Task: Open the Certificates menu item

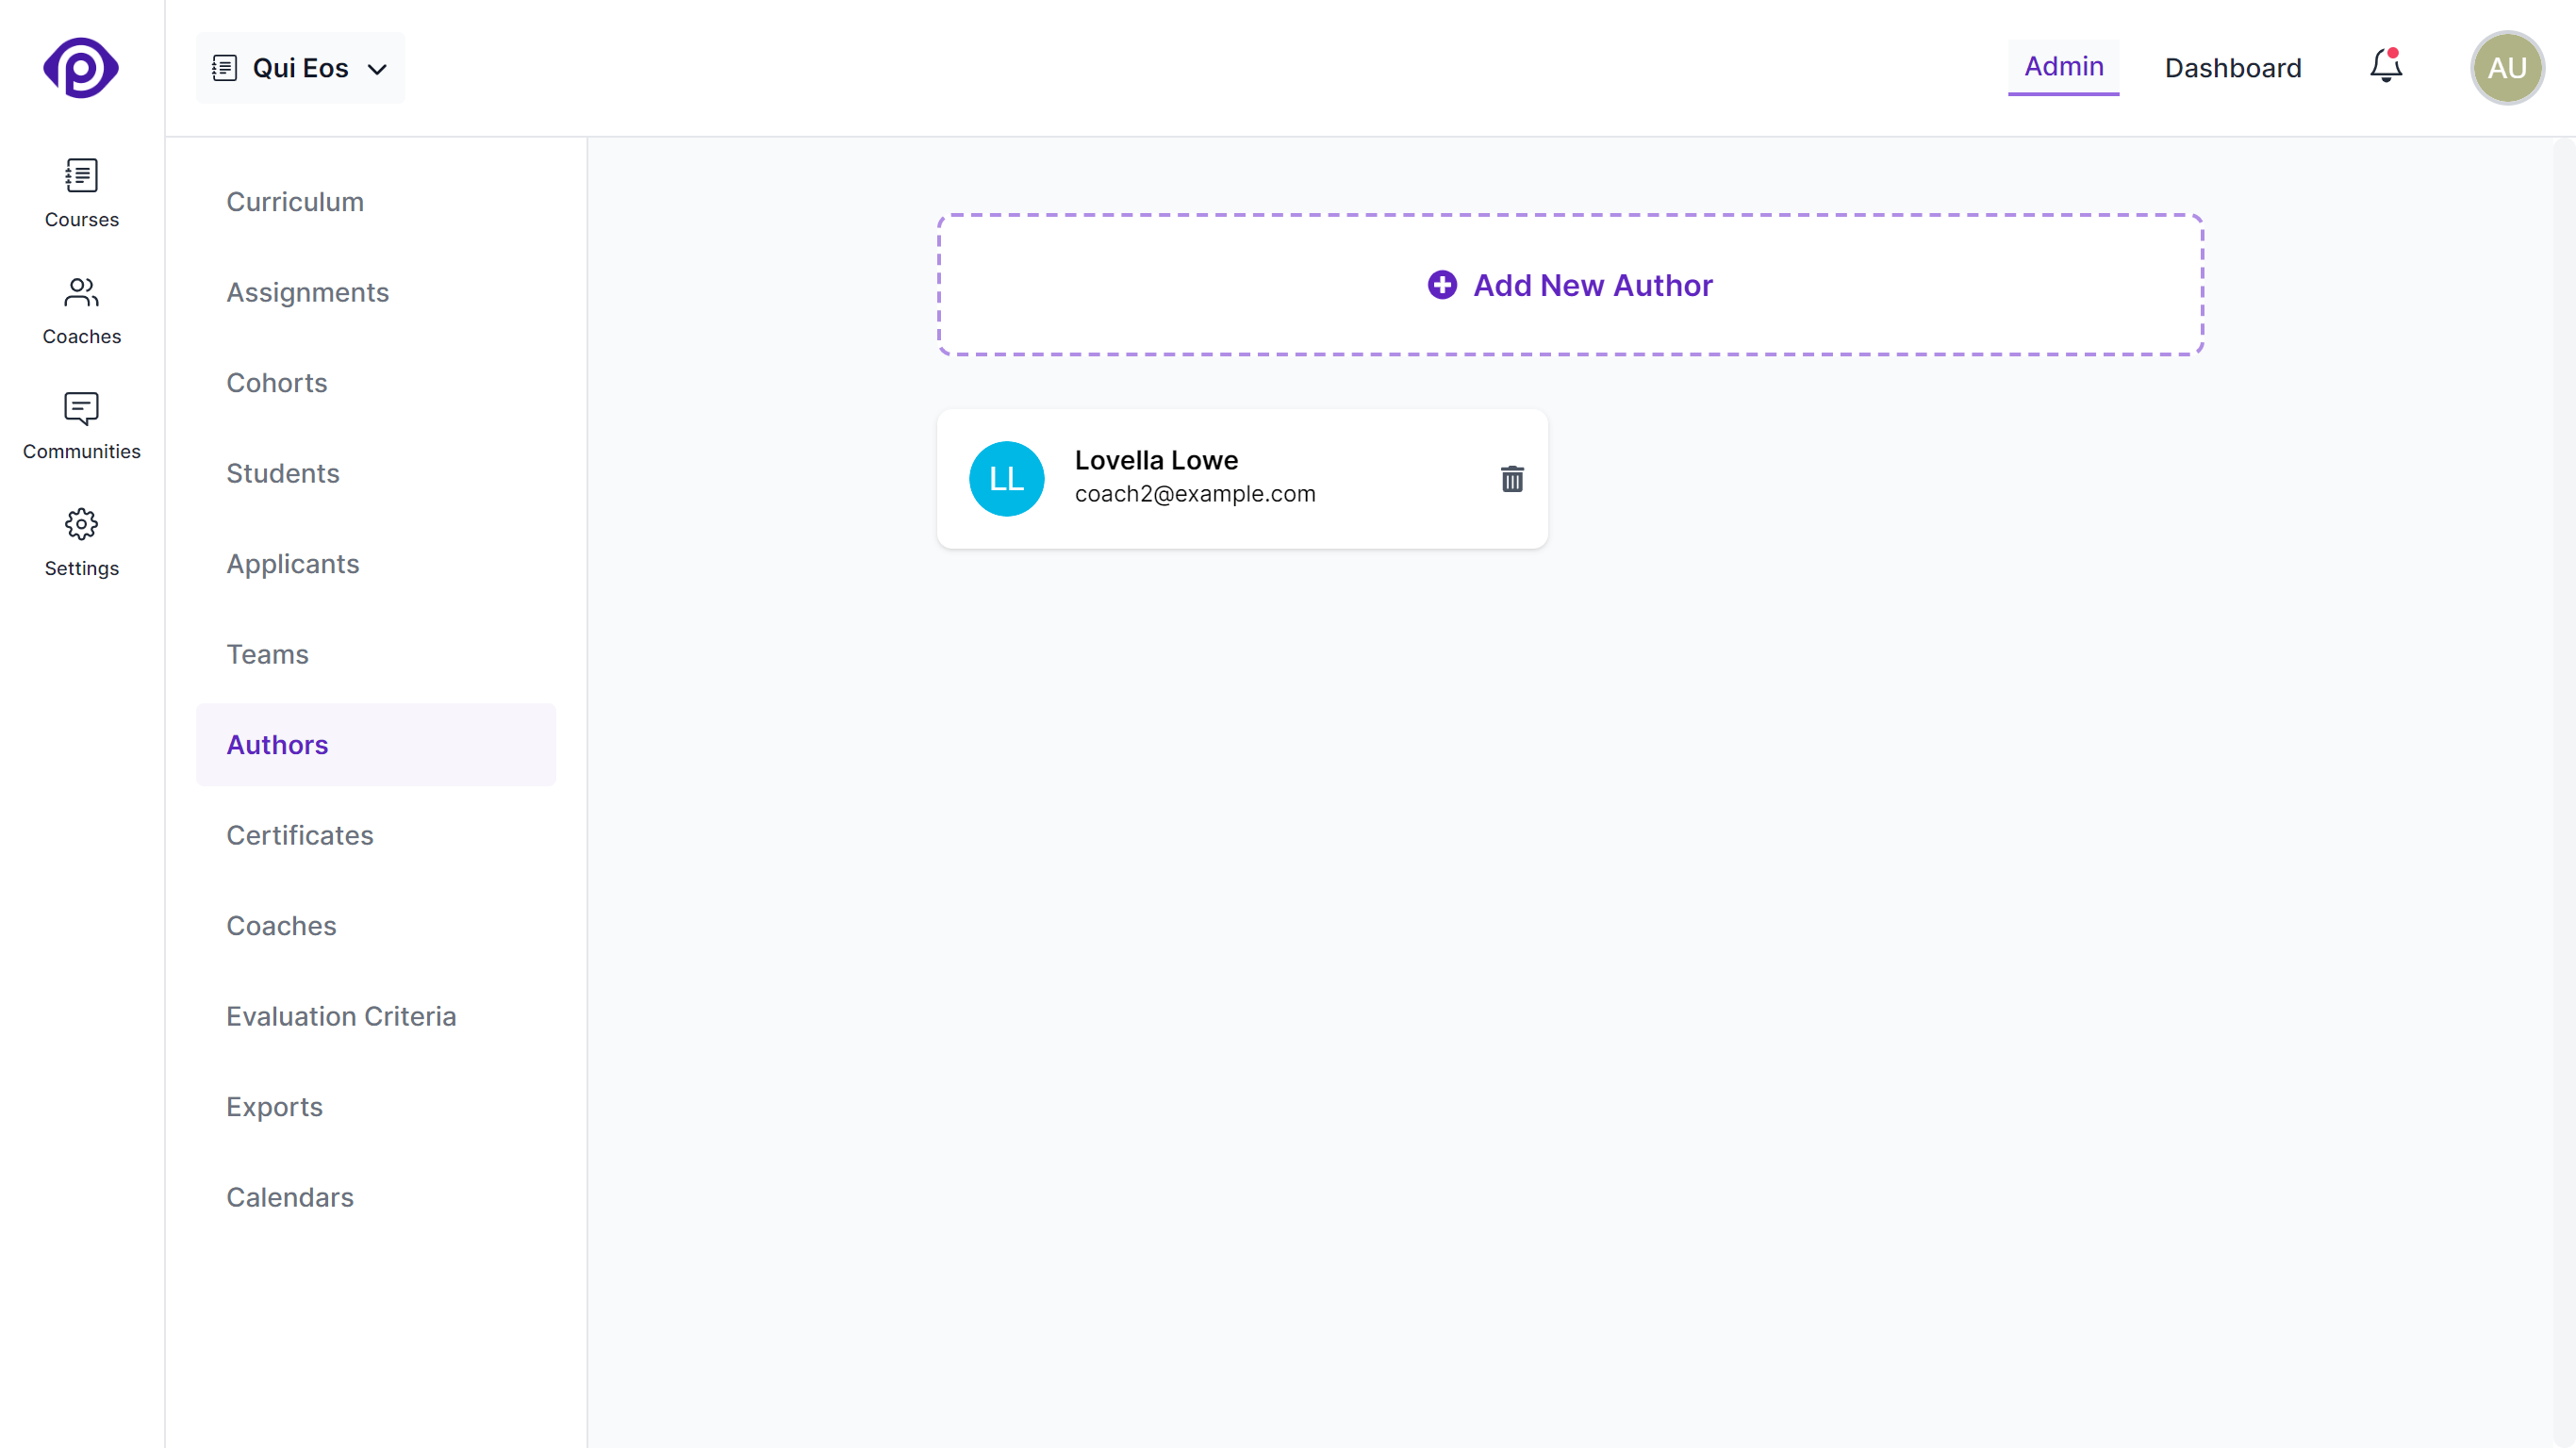Action: (299, 835)
